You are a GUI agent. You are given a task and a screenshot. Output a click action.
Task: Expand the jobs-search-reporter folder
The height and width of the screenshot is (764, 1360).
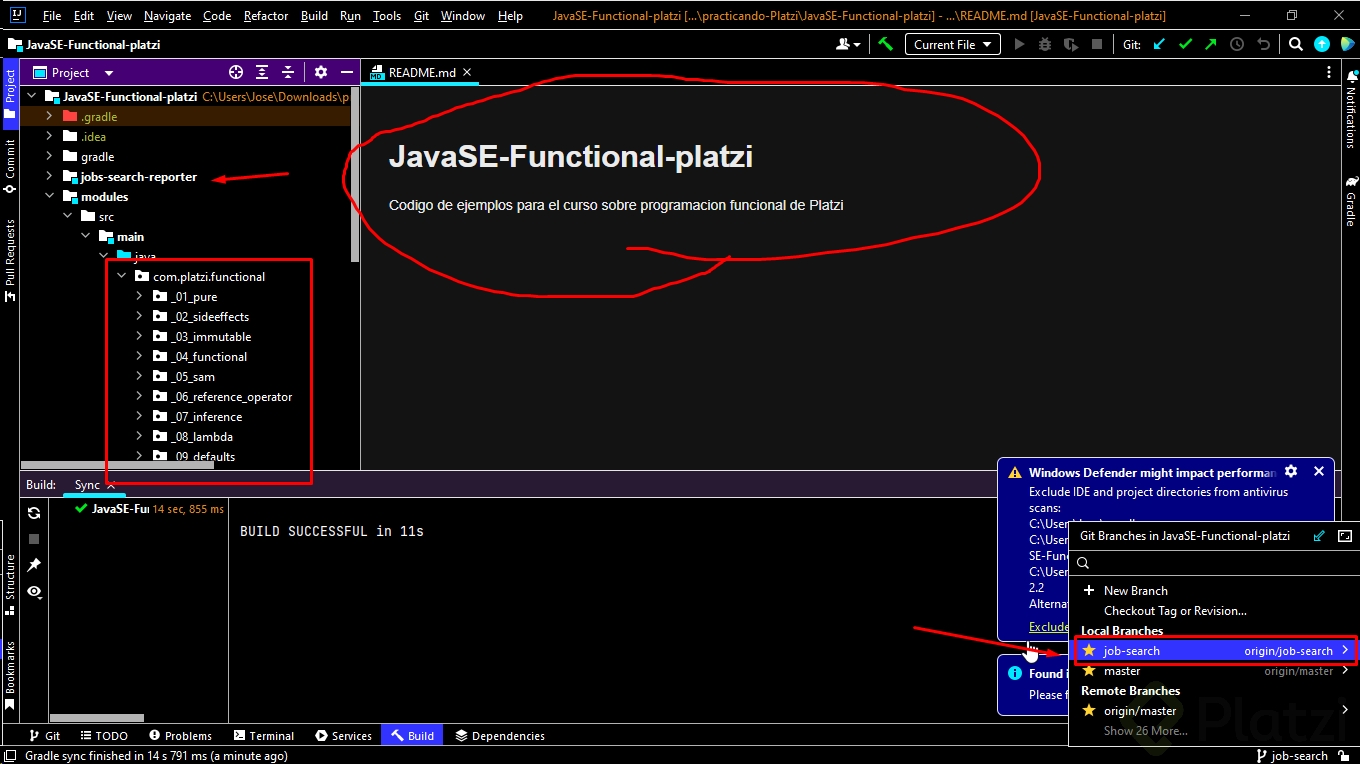[49, 177]
